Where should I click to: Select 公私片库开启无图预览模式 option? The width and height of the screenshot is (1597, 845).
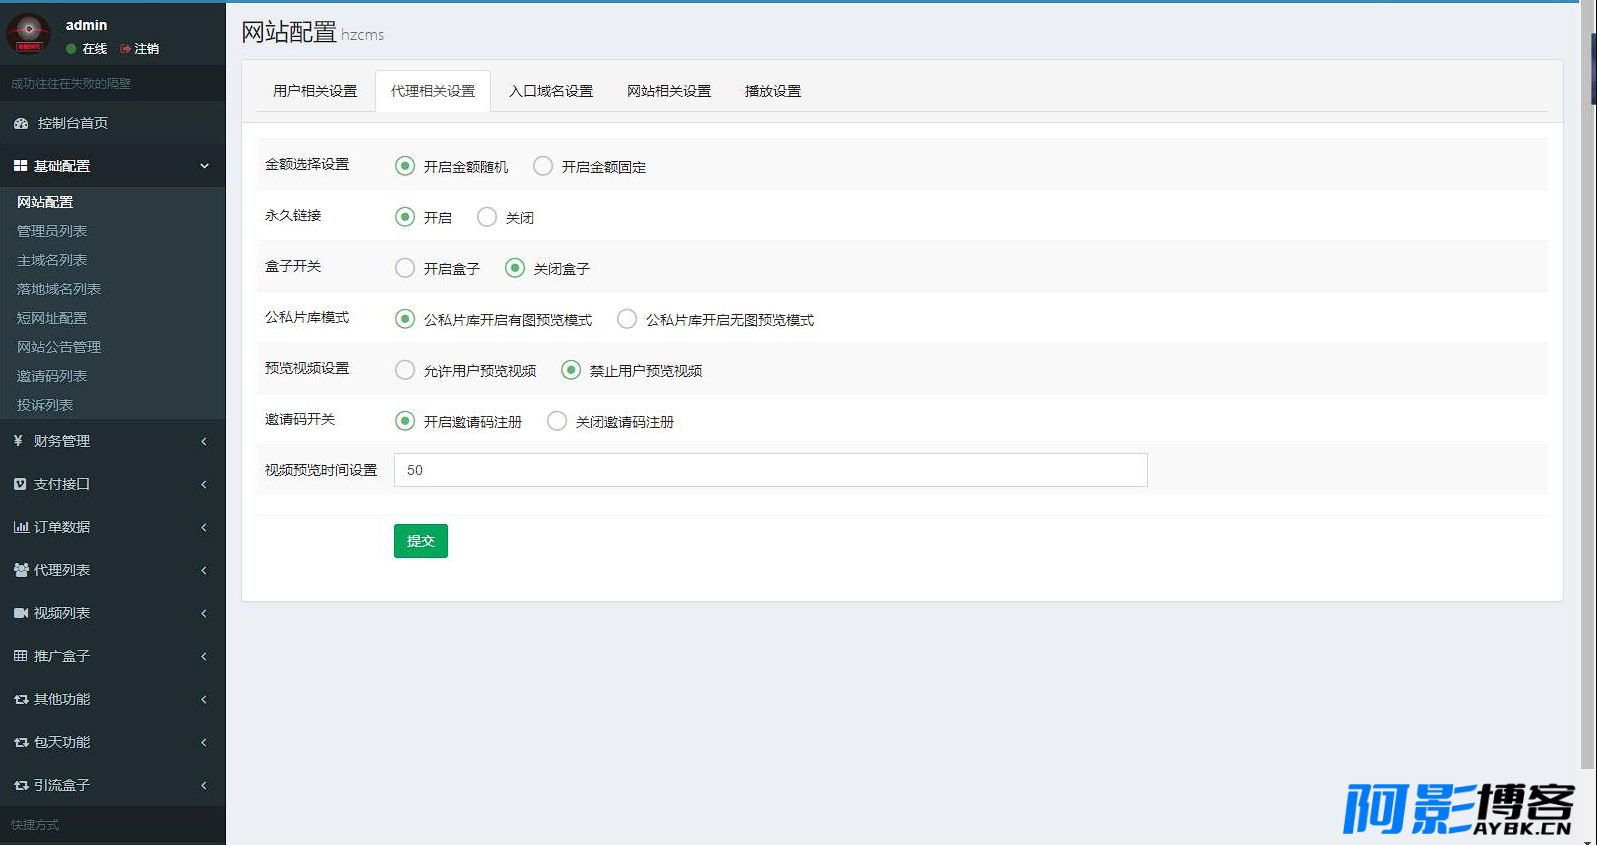click(627, 319)
